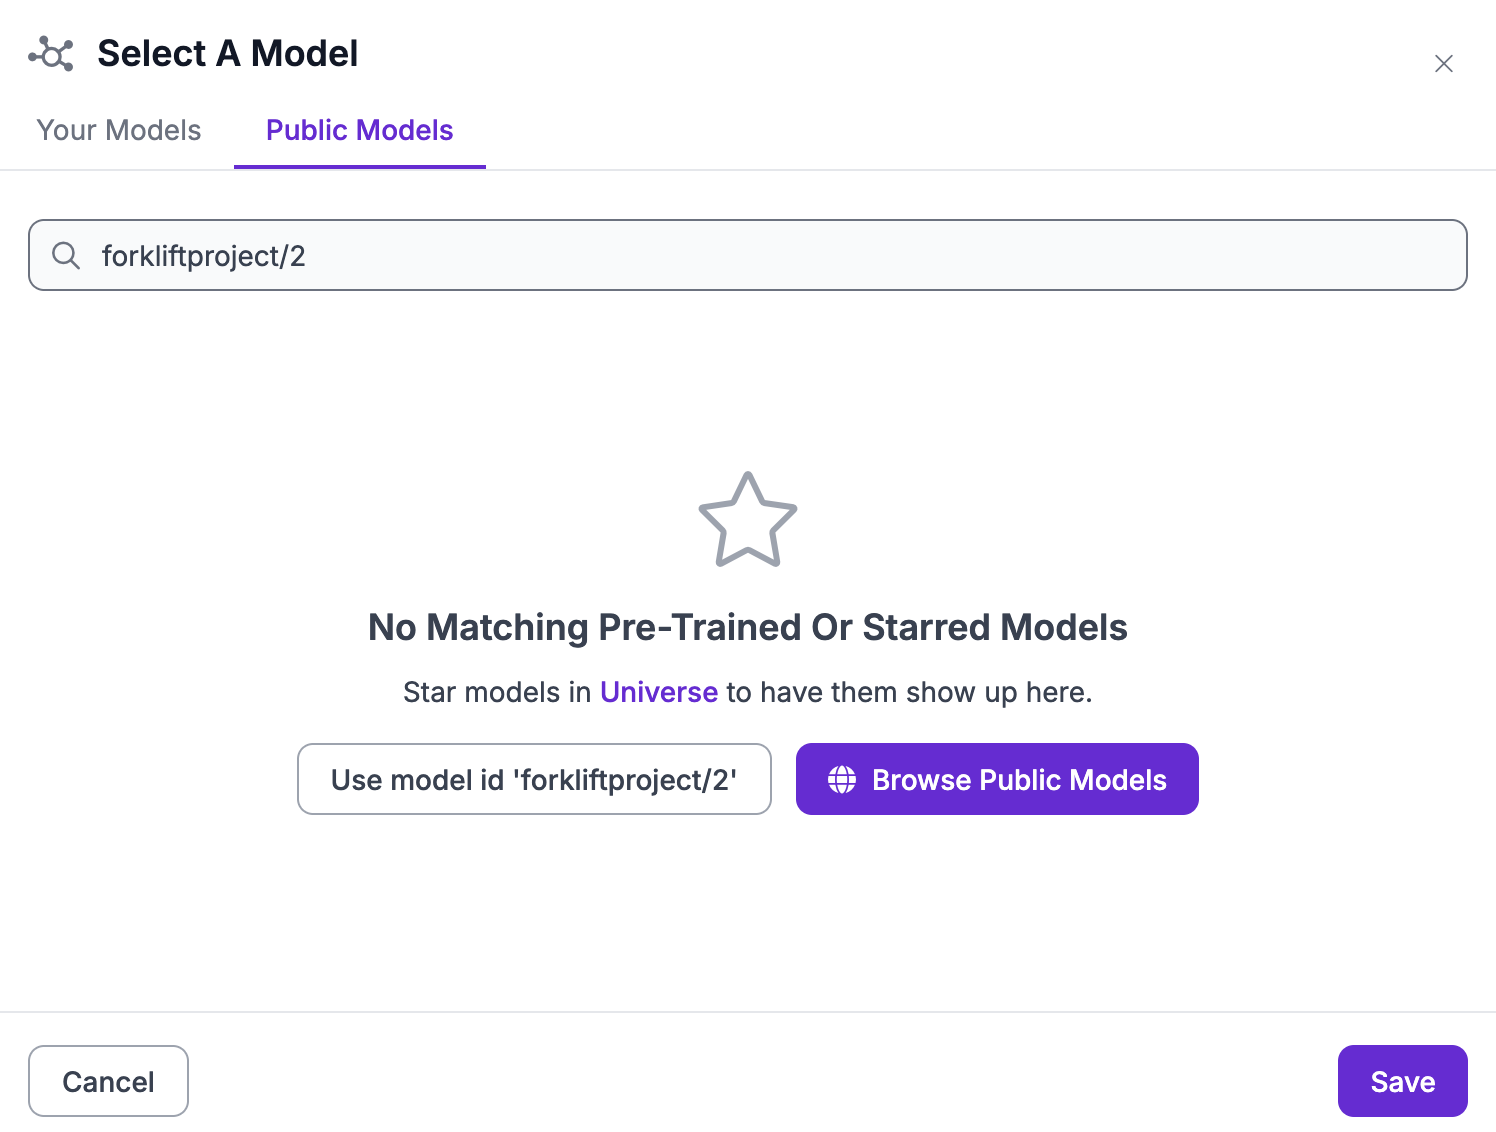Click the purple underline under Public Models
The image size is (1496, 1132).
pos(359,168)
